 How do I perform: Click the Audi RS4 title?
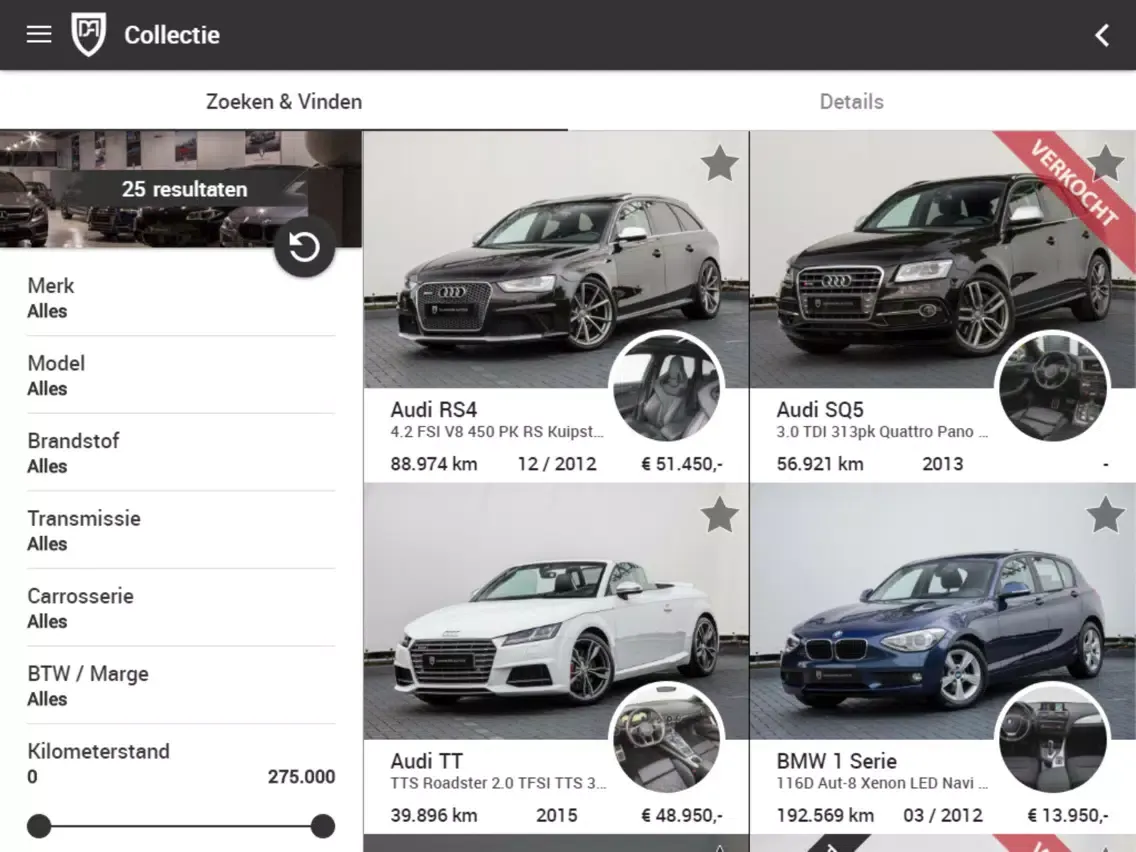[x=433, y=410]
